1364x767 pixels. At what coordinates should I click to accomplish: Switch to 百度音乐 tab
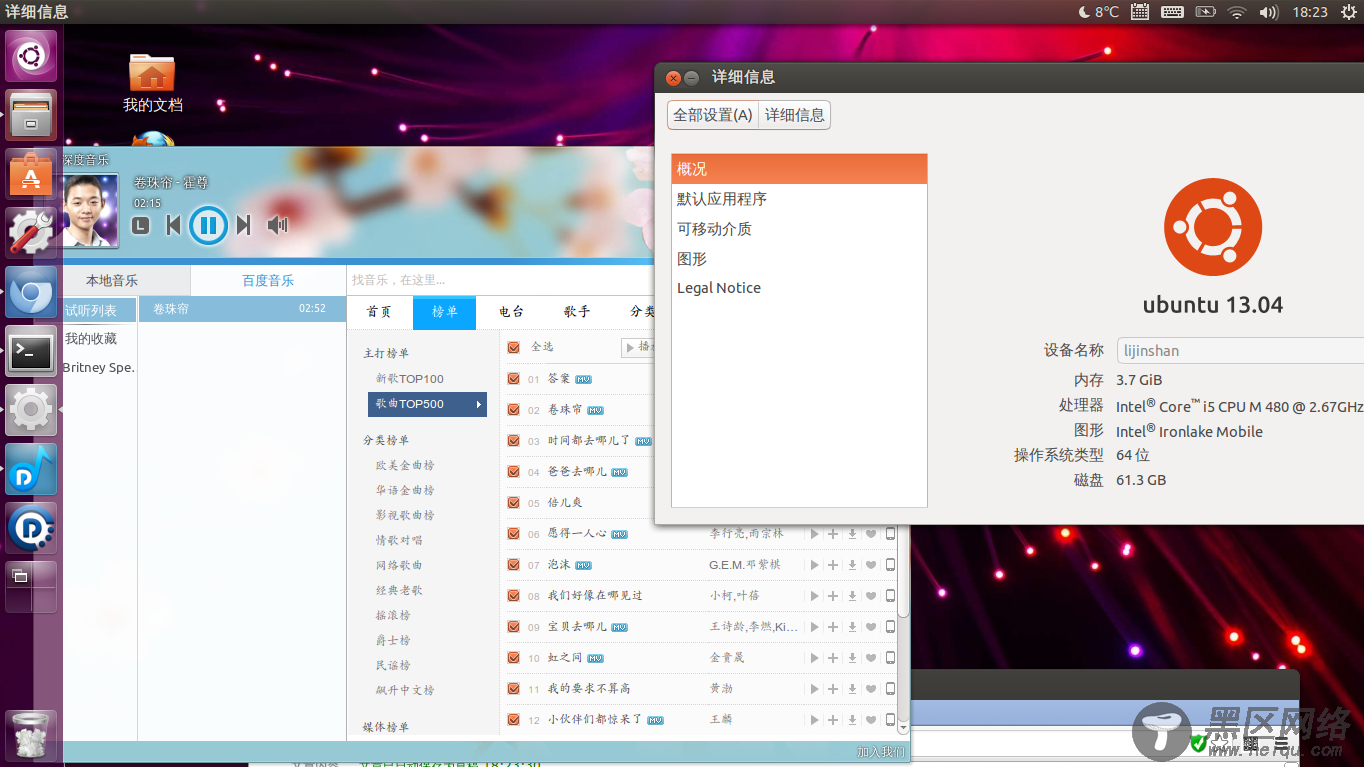click(x=268, y=281)
